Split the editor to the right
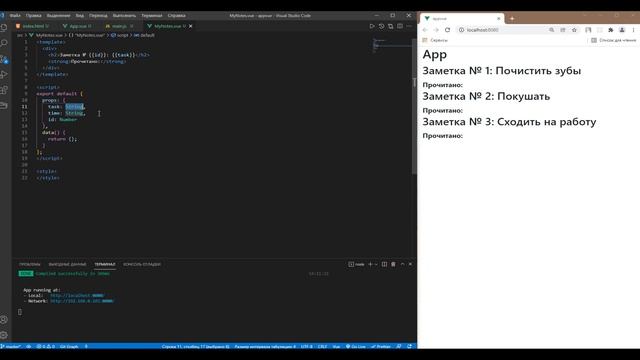Viewport: 640px width, 360px height. click(400, 26)
